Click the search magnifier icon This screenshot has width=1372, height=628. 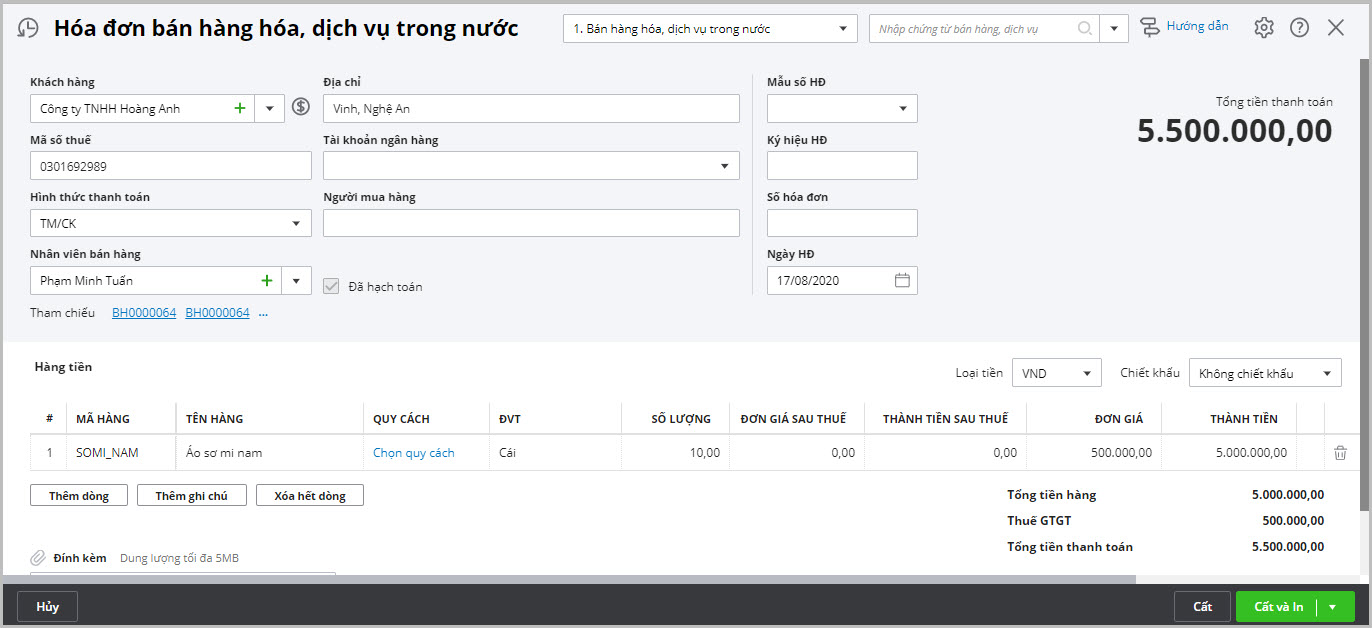pyautogui.click(x=1085, y=29)
